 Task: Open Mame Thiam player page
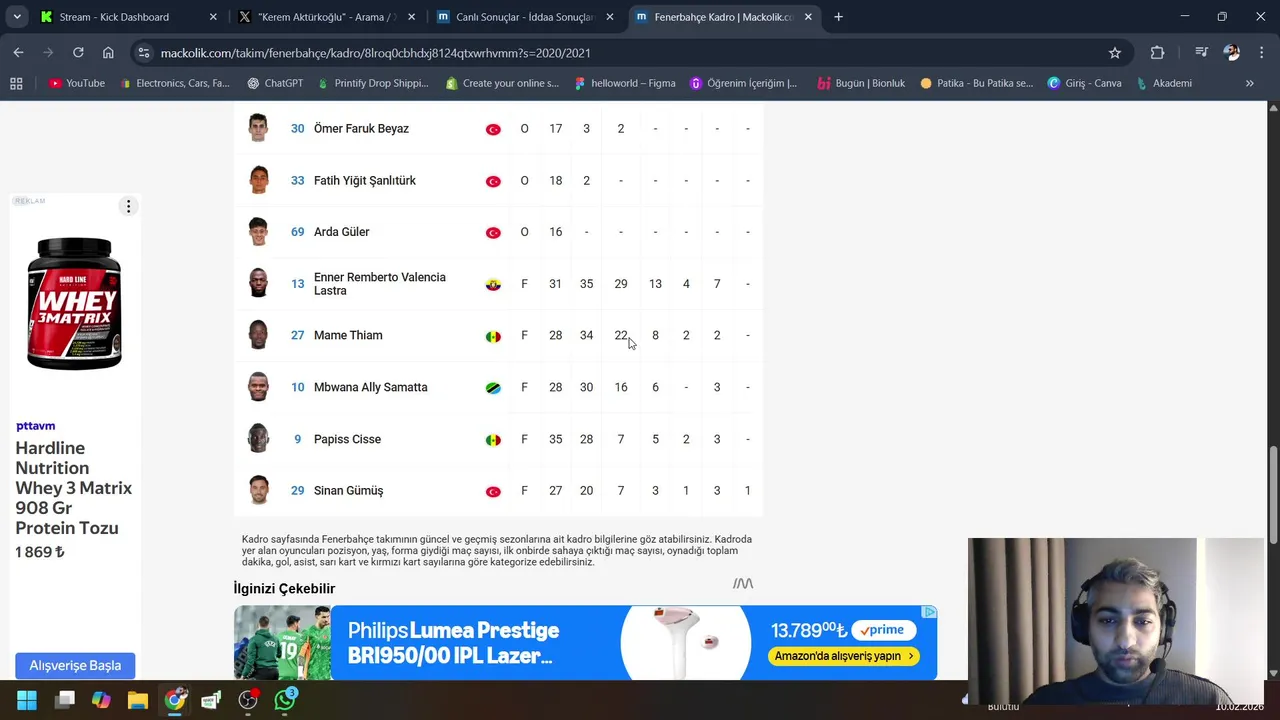pyautogui.click(x=348, y=335)
